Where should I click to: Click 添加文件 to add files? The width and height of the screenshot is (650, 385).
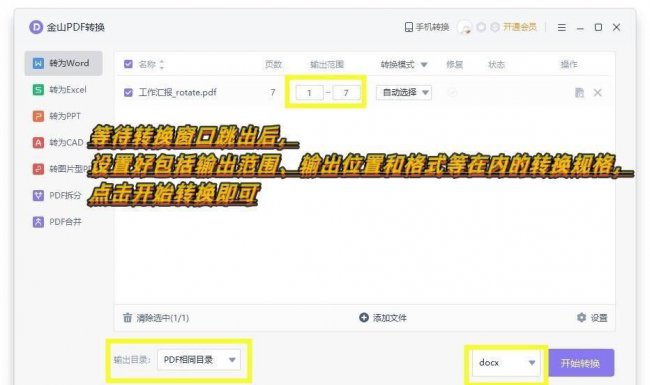[x=383, y=318]
